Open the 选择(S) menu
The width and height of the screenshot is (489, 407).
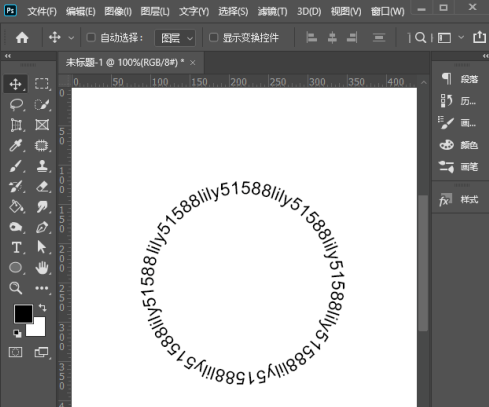[x=233, y=12]
